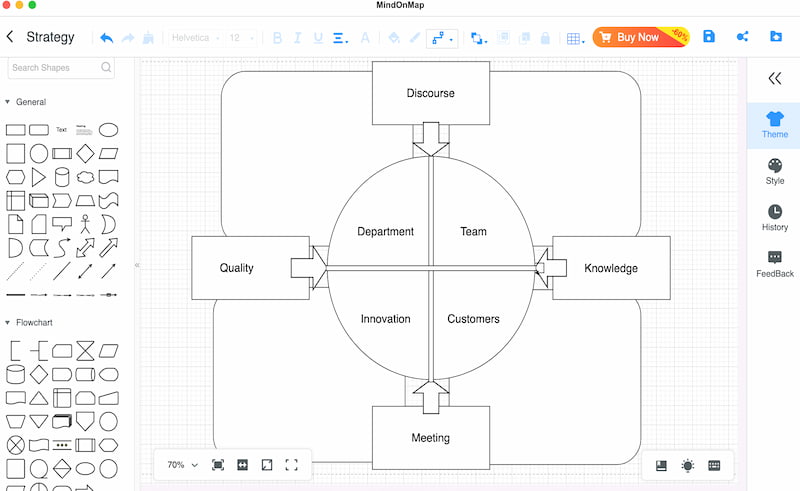
Task: Open the text alignment dropdown
Action: [x=340, y=38]
